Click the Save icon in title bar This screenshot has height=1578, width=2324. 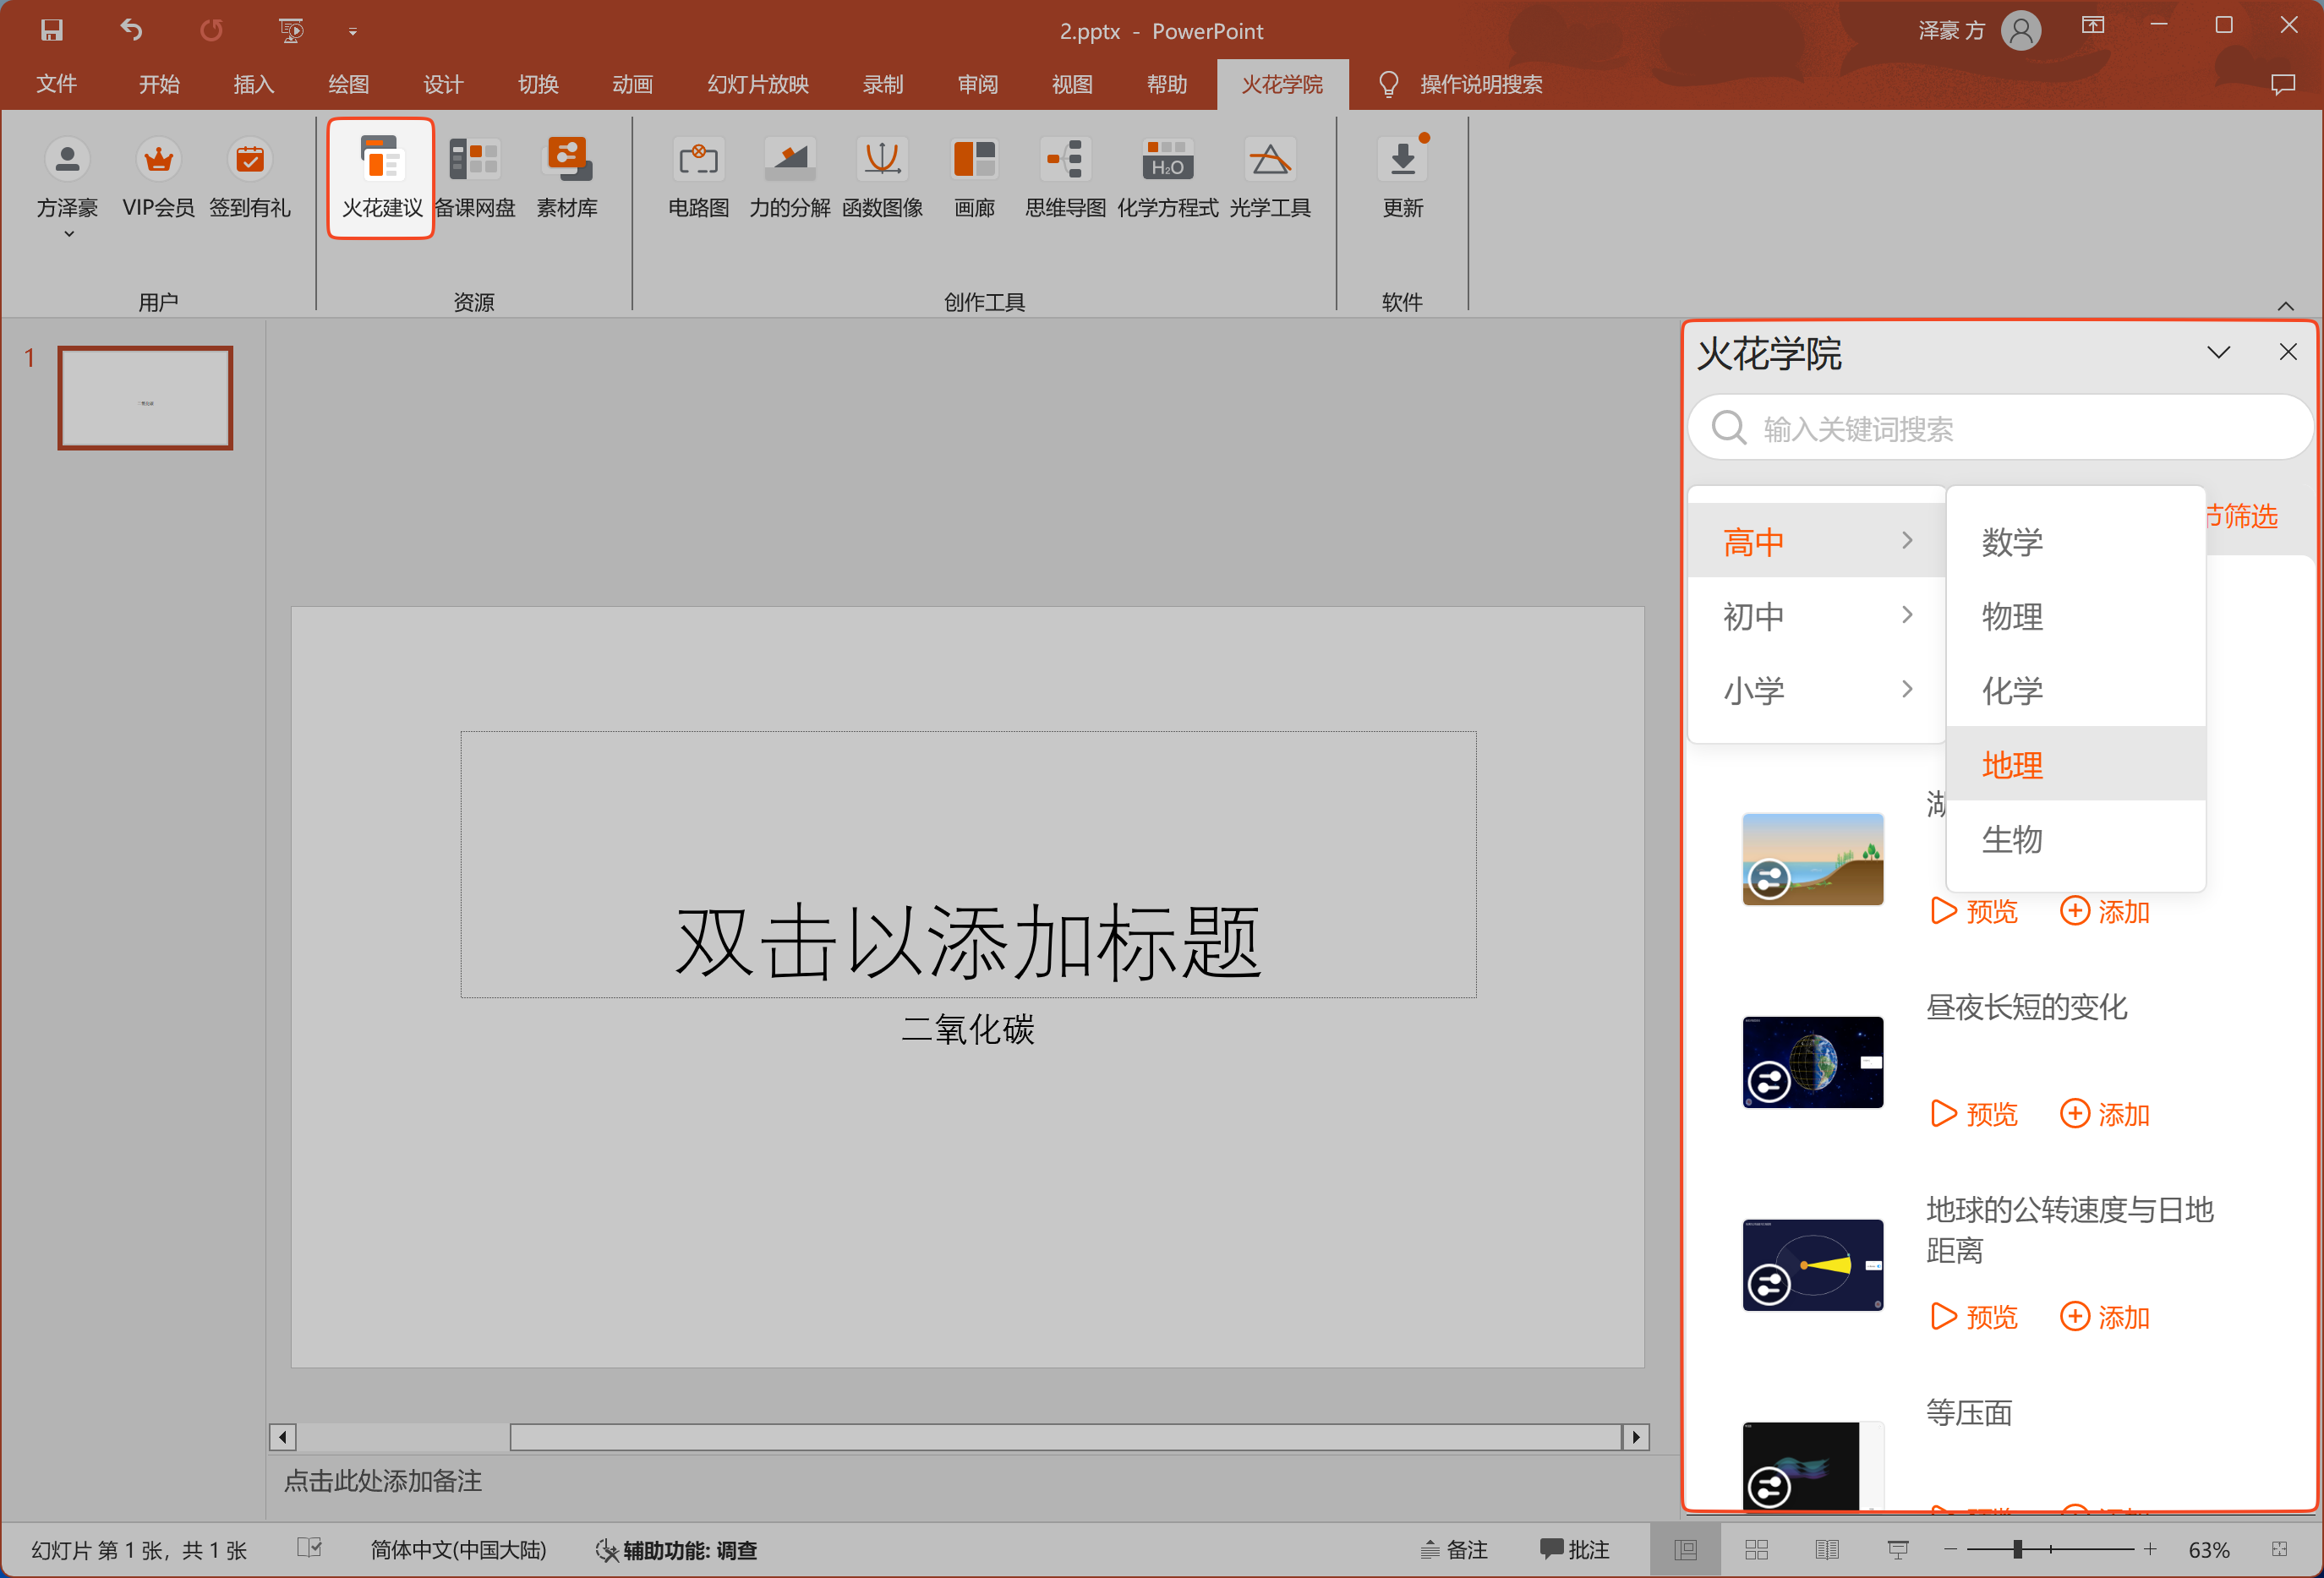(51, 30)
